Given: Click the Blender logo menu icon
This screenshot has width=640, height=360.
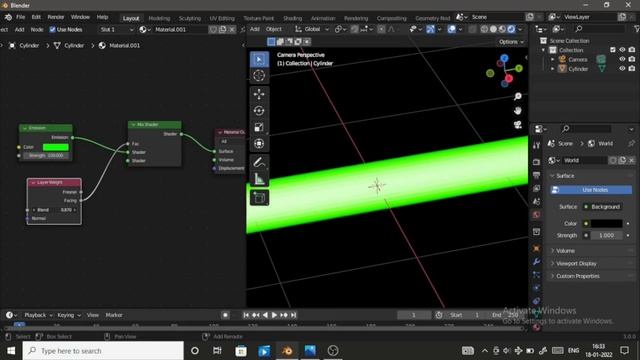Looking at the screenshot, I should coord(8,17).
